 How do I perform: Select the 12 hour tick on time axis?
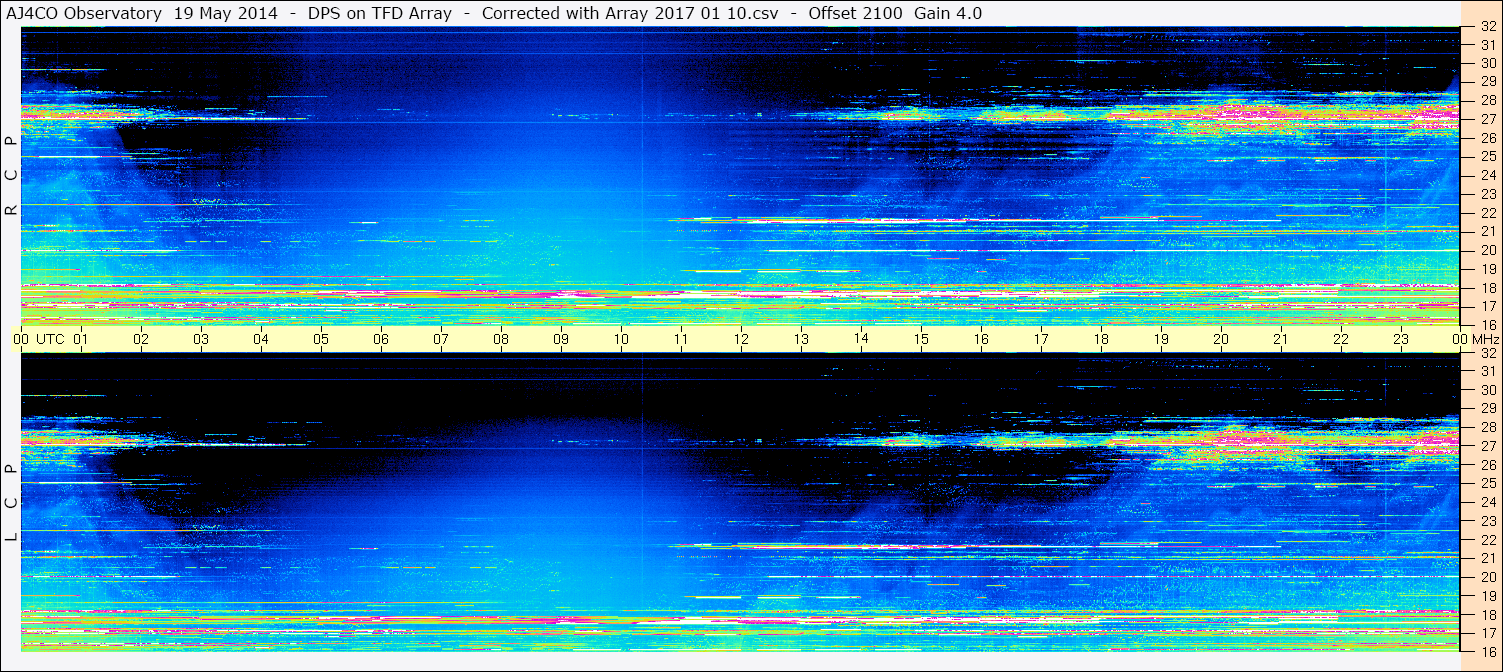pyautogui.click(x=741, y=340)
